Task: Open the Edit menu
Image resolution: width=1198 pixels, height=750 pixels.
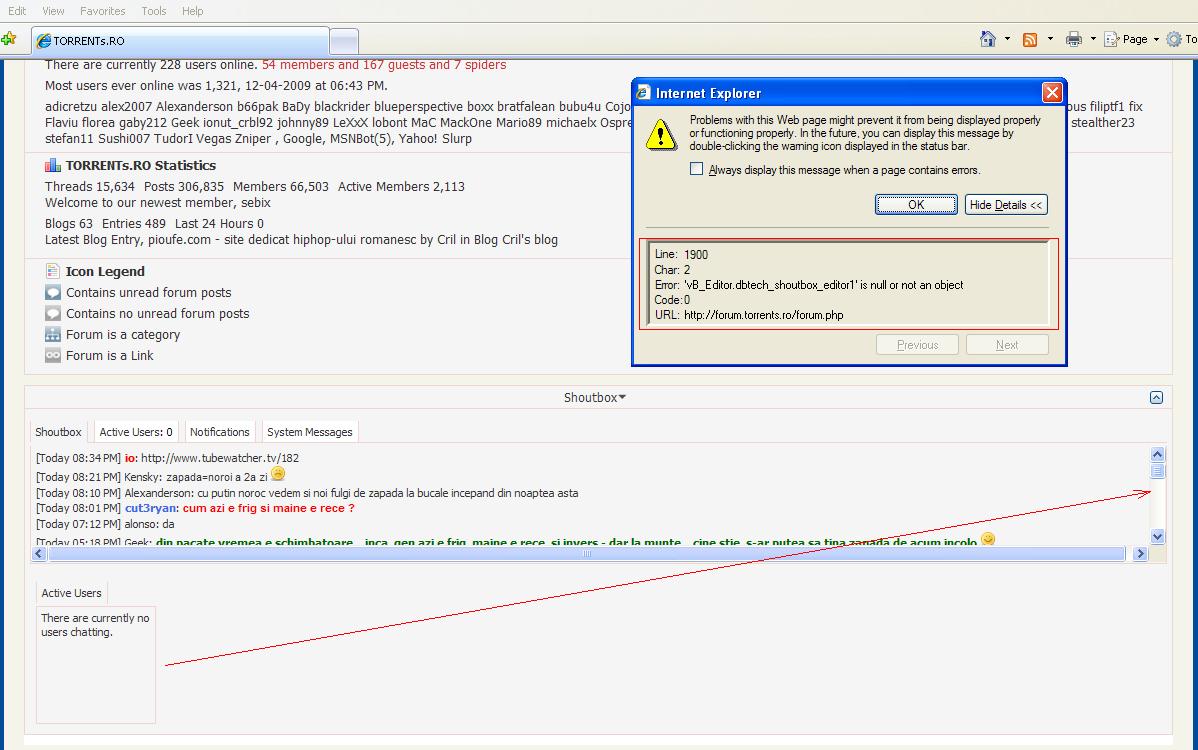Action: [x=17, y=11]
